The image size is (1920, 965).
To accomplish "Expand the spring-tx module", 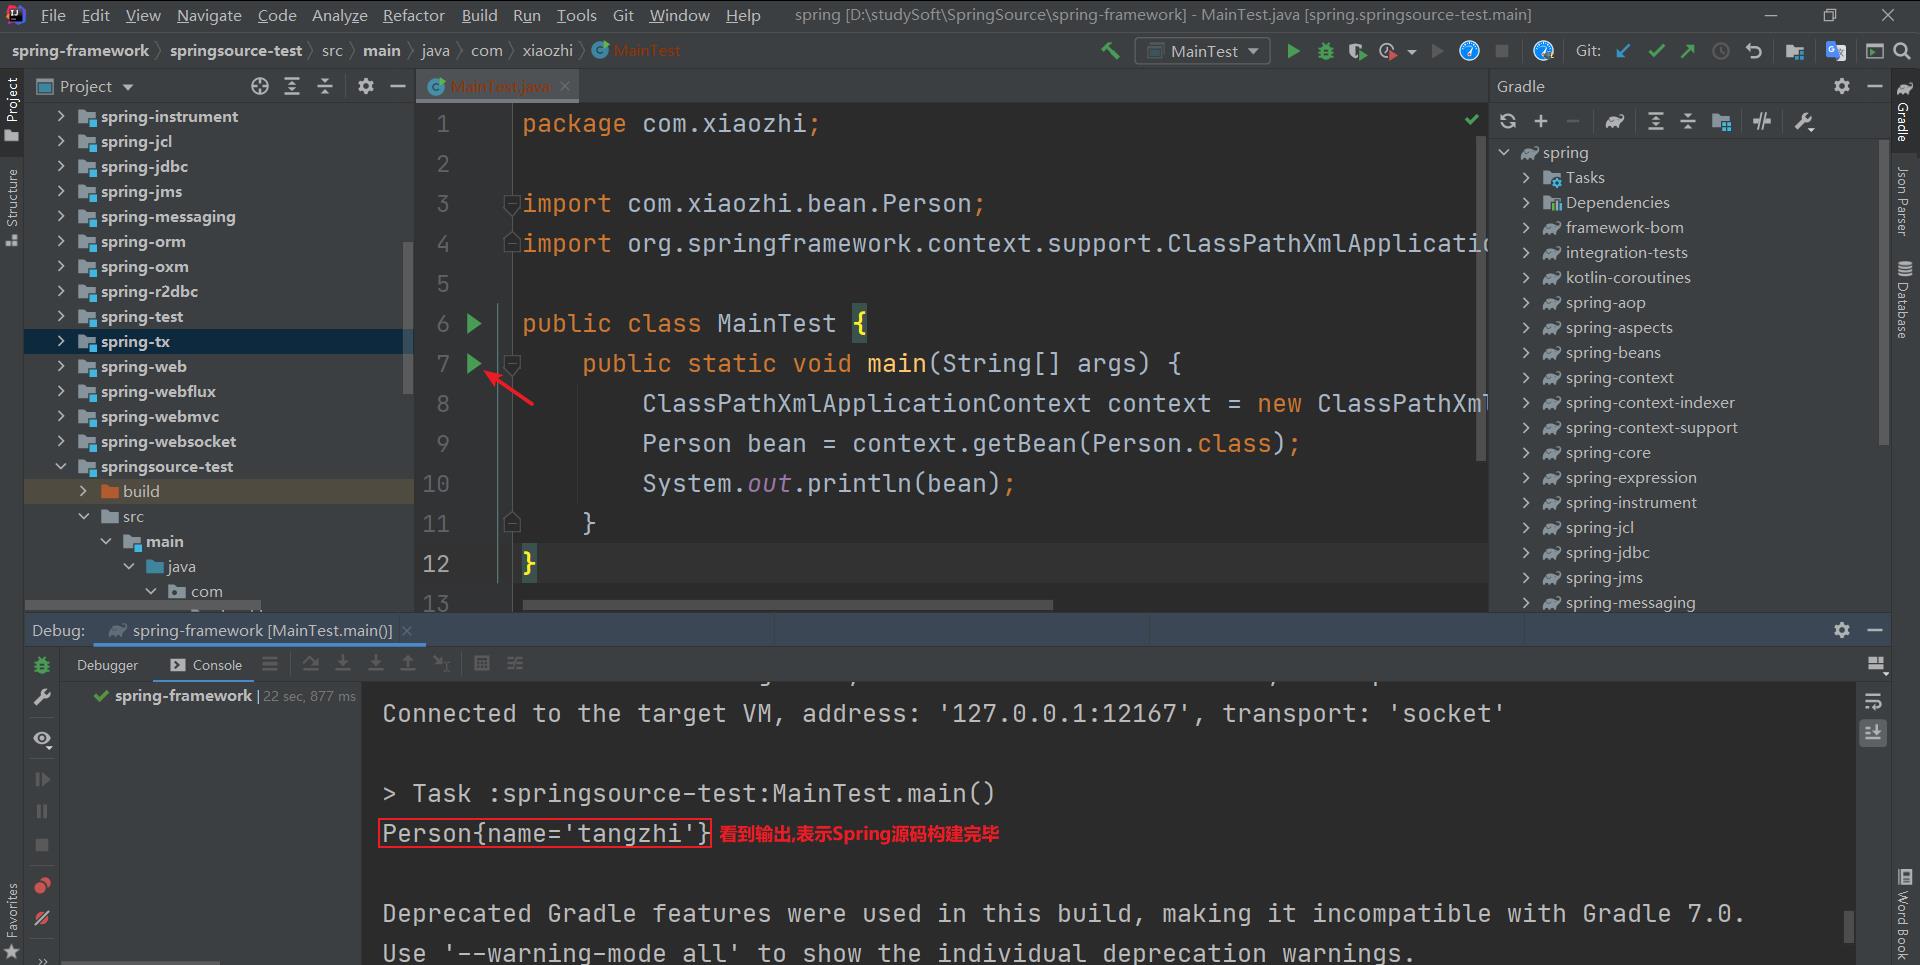I will point(61,341).
